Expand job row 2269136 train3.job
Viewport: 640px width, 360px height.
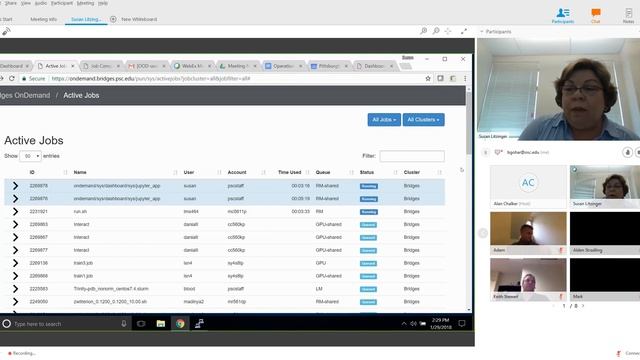15,263
